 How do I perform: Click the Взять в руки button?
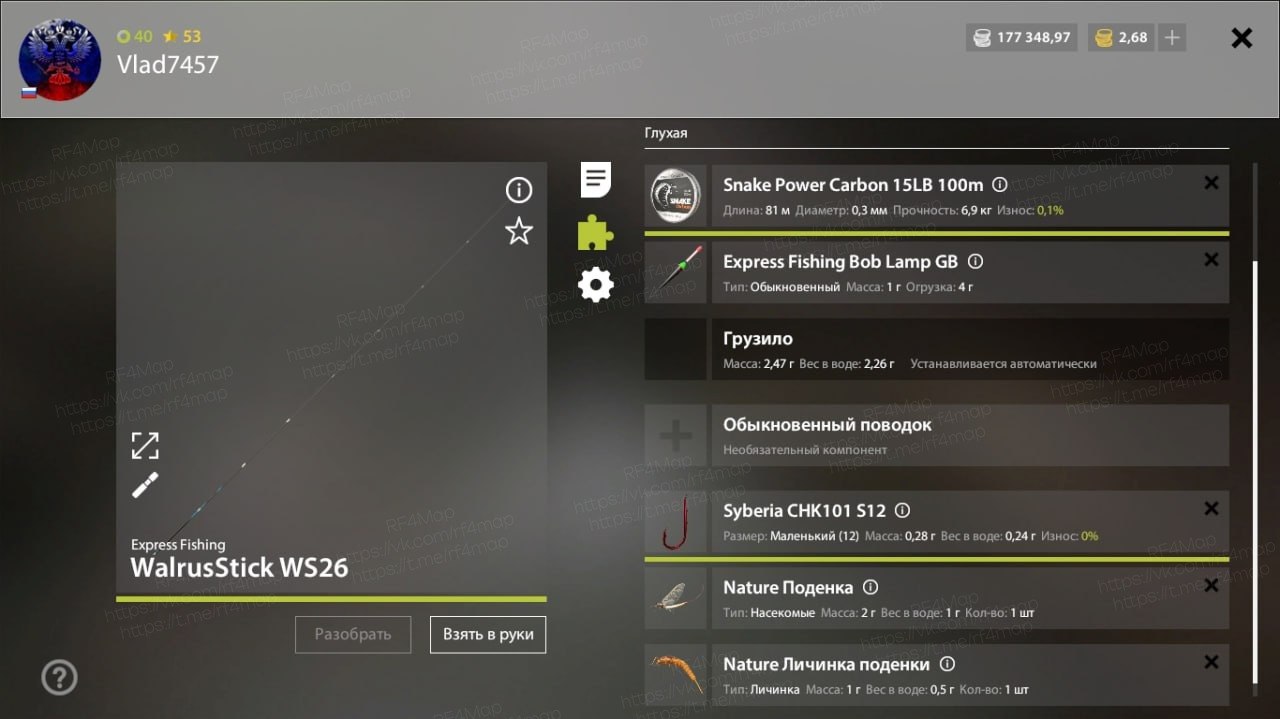pyautogui.click(x=488, y=635)
